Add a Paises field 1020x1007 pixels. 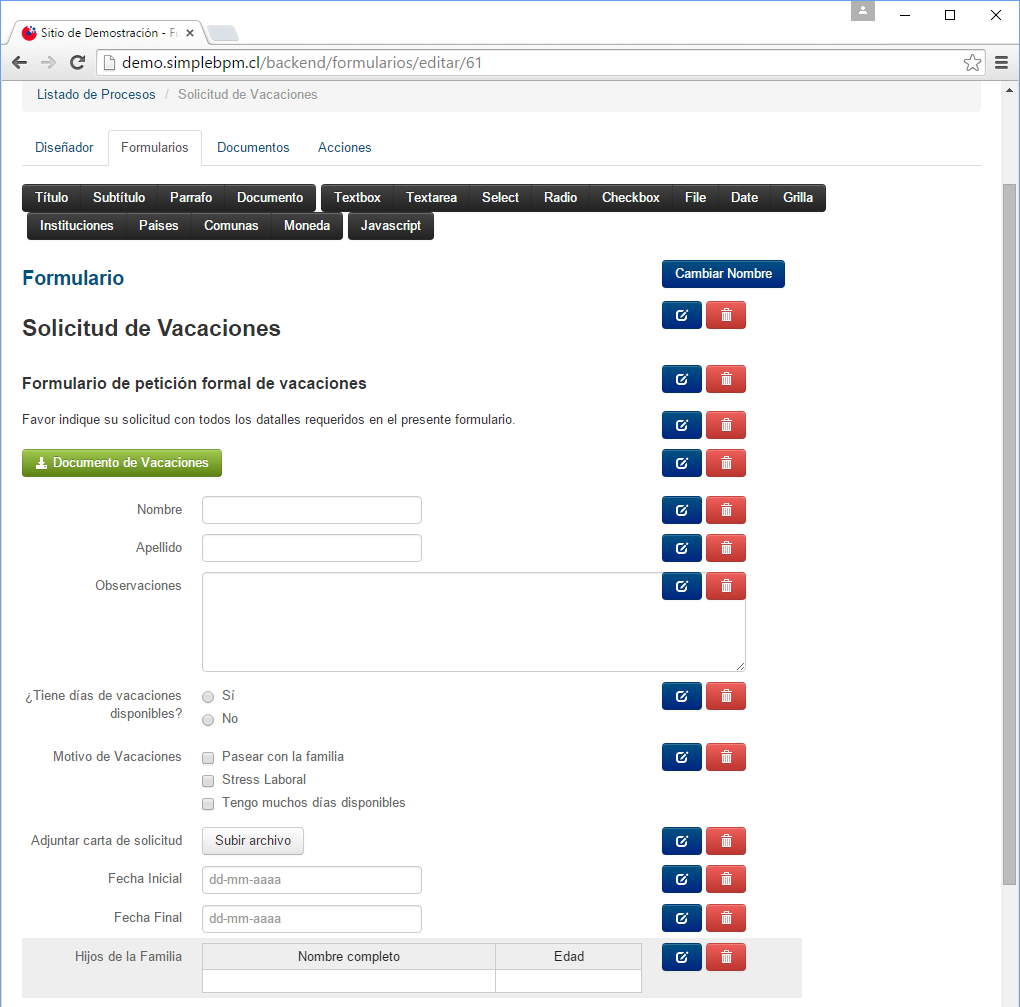[159, 226]
